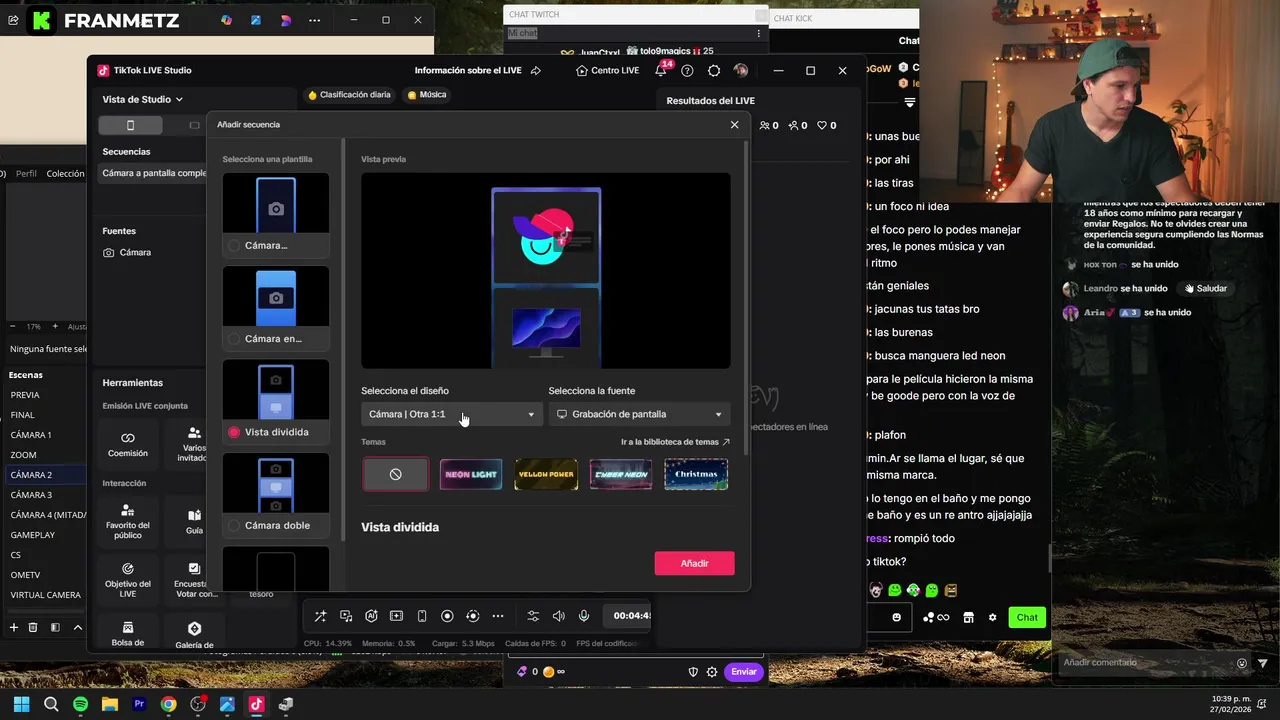Image resolution: width=1280 pixels, height=720 pixels.
Task: Click the scene filters icon next to trash
Action: 55,627
